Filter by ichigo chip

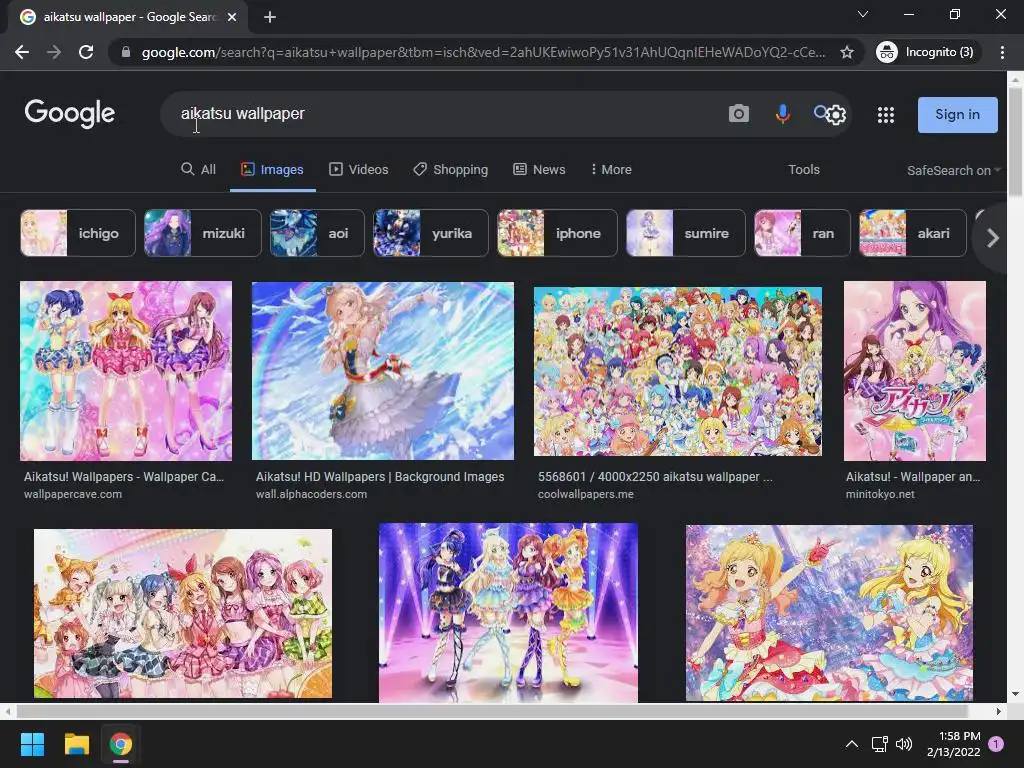tap(78, 233)
